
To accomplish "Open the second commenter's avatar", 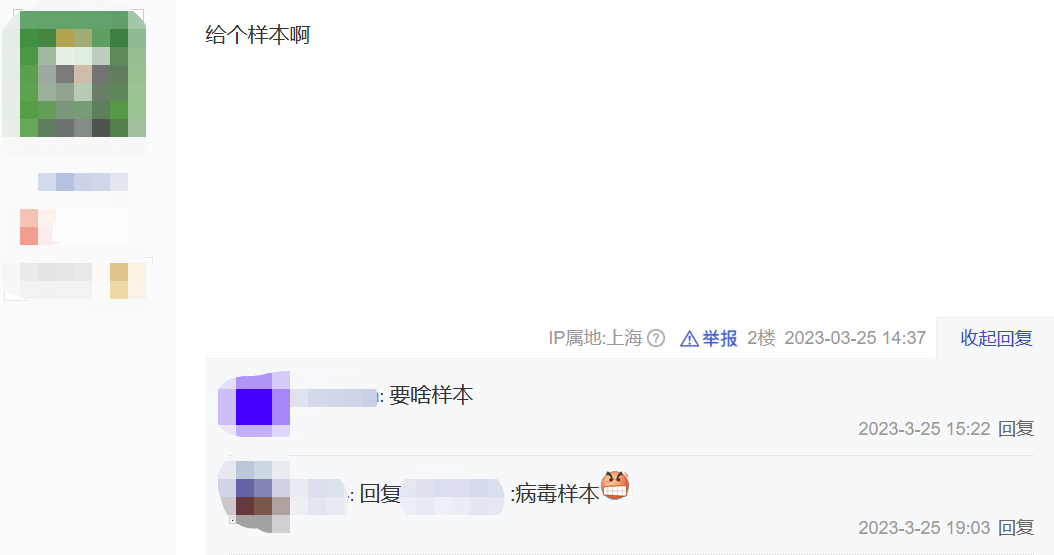I will pyautogui.click(x=254, y=497).
